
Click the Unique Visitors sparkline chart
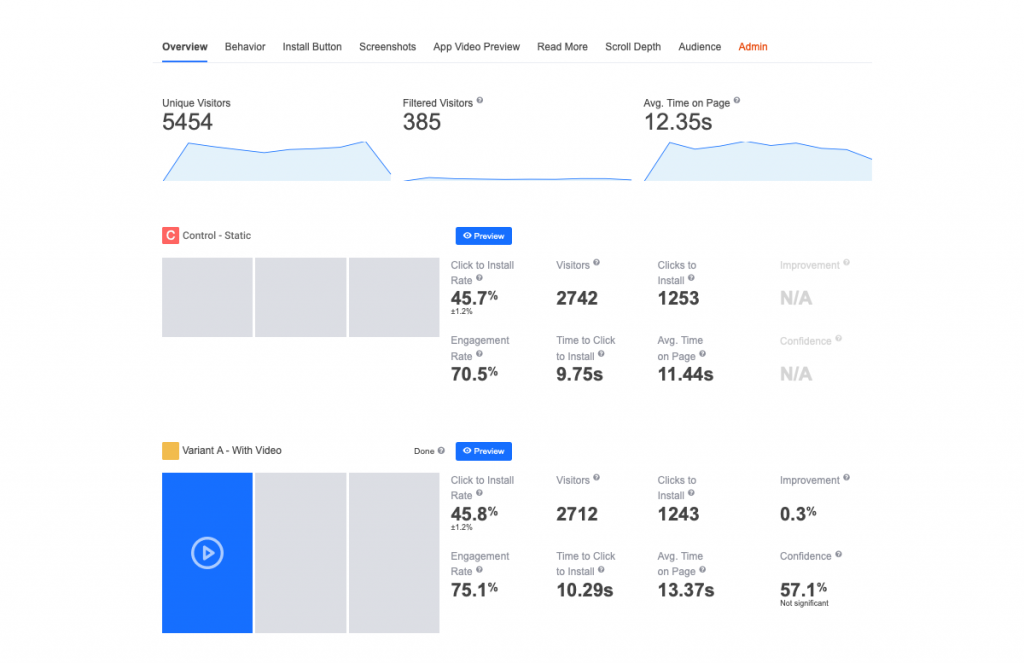click(277, 160)
